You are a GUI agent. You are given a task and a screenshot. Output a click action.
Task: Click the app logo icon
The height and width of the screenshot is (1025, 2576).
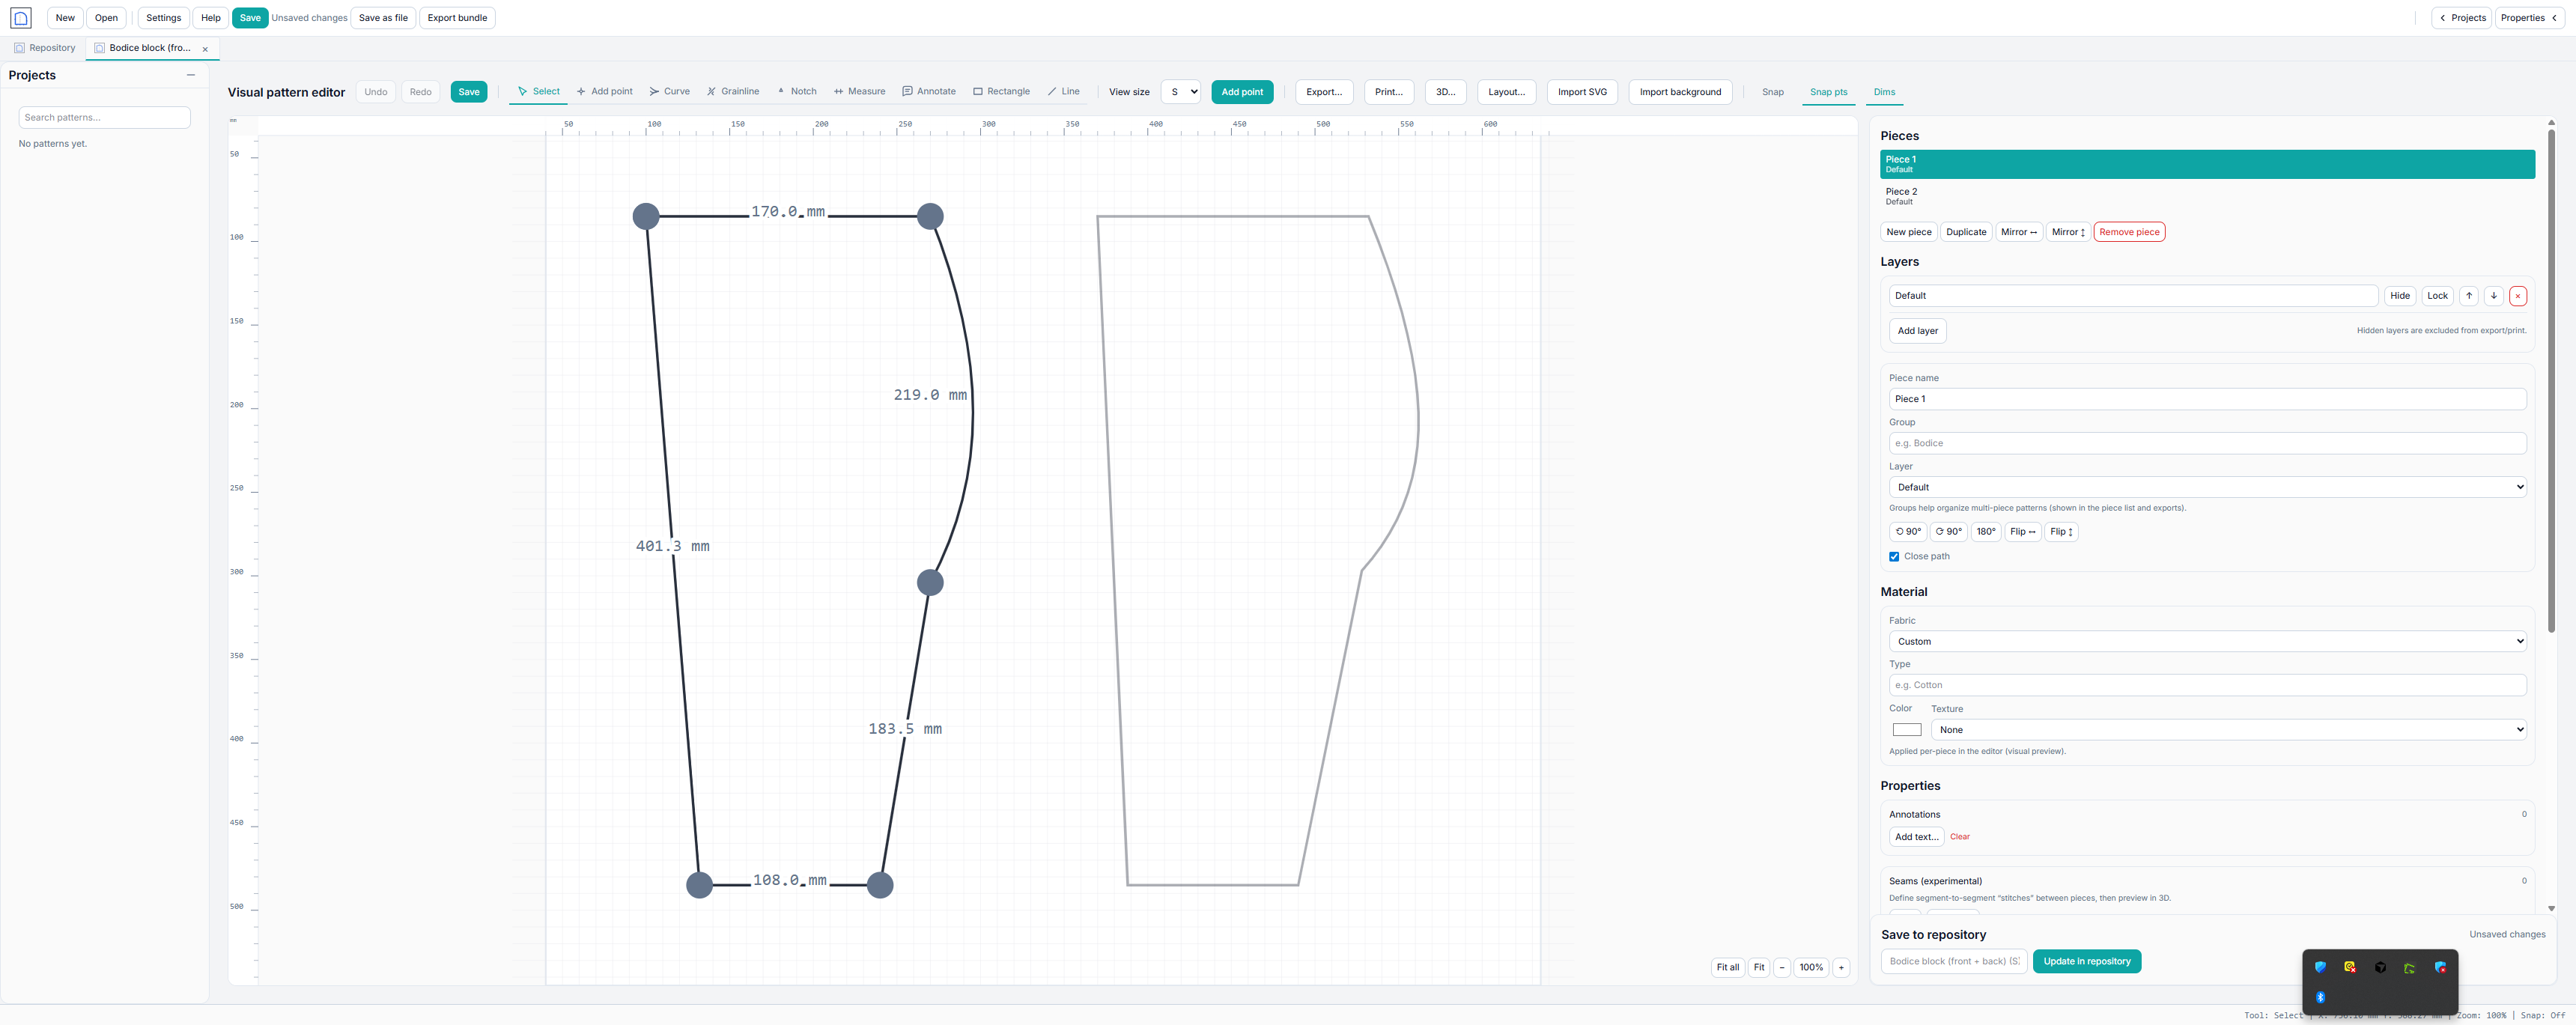coord(21,18)
